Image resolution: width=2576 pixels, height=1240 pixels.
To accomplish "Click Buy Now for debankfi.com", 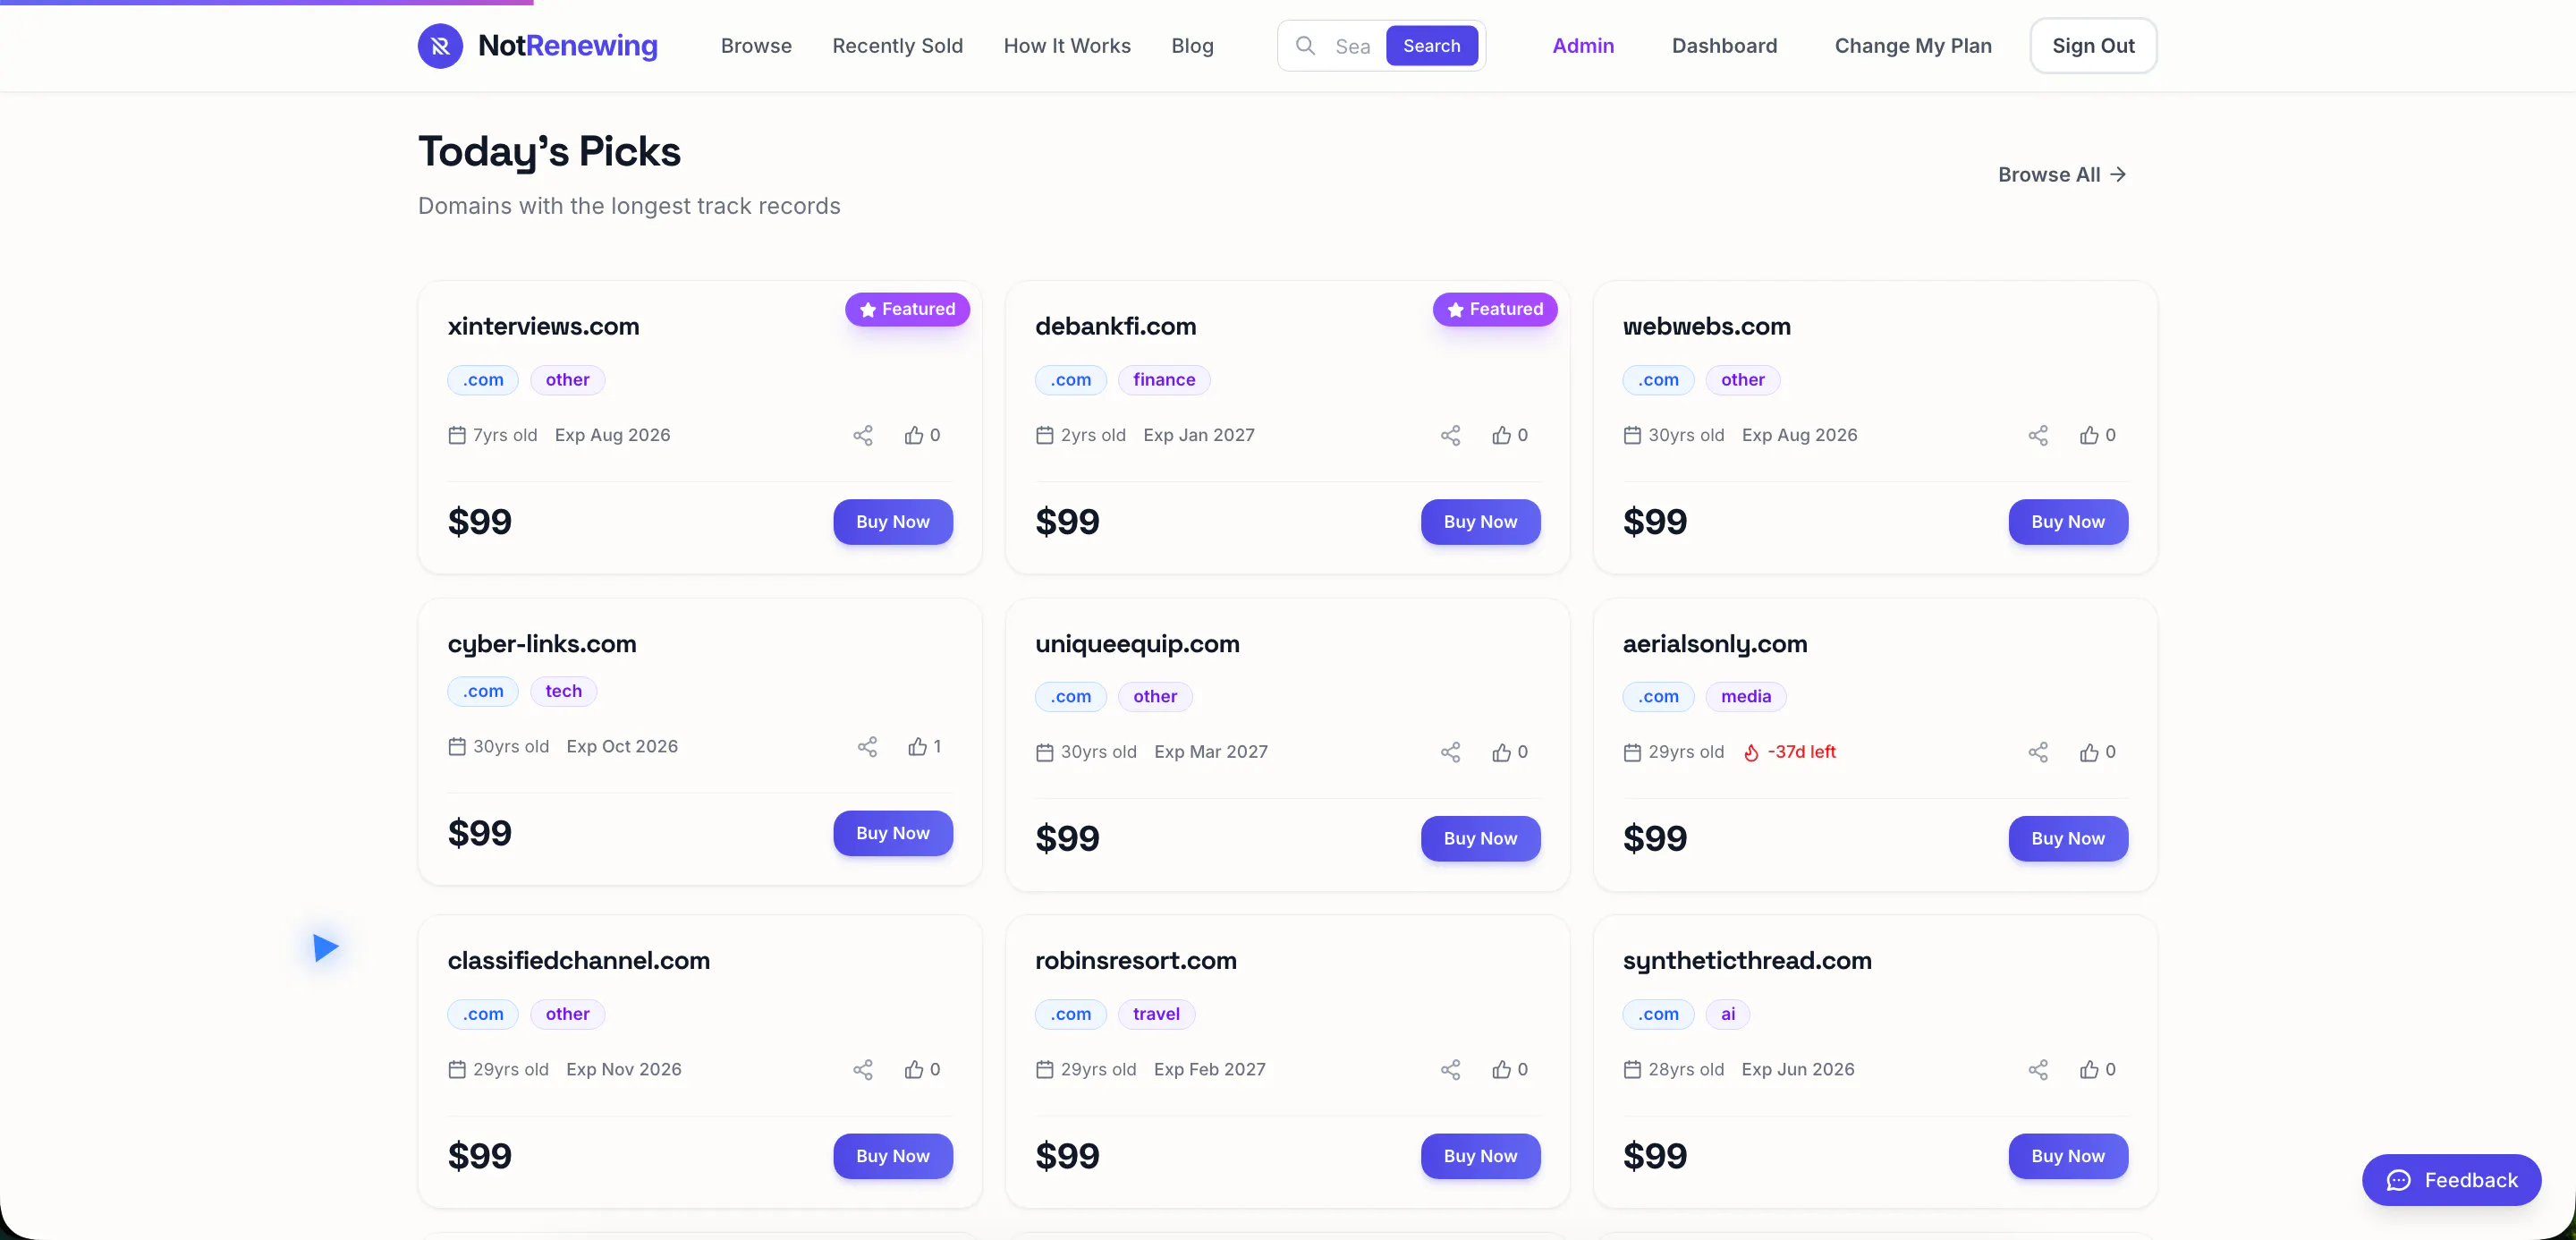I will coord(1480,522).
